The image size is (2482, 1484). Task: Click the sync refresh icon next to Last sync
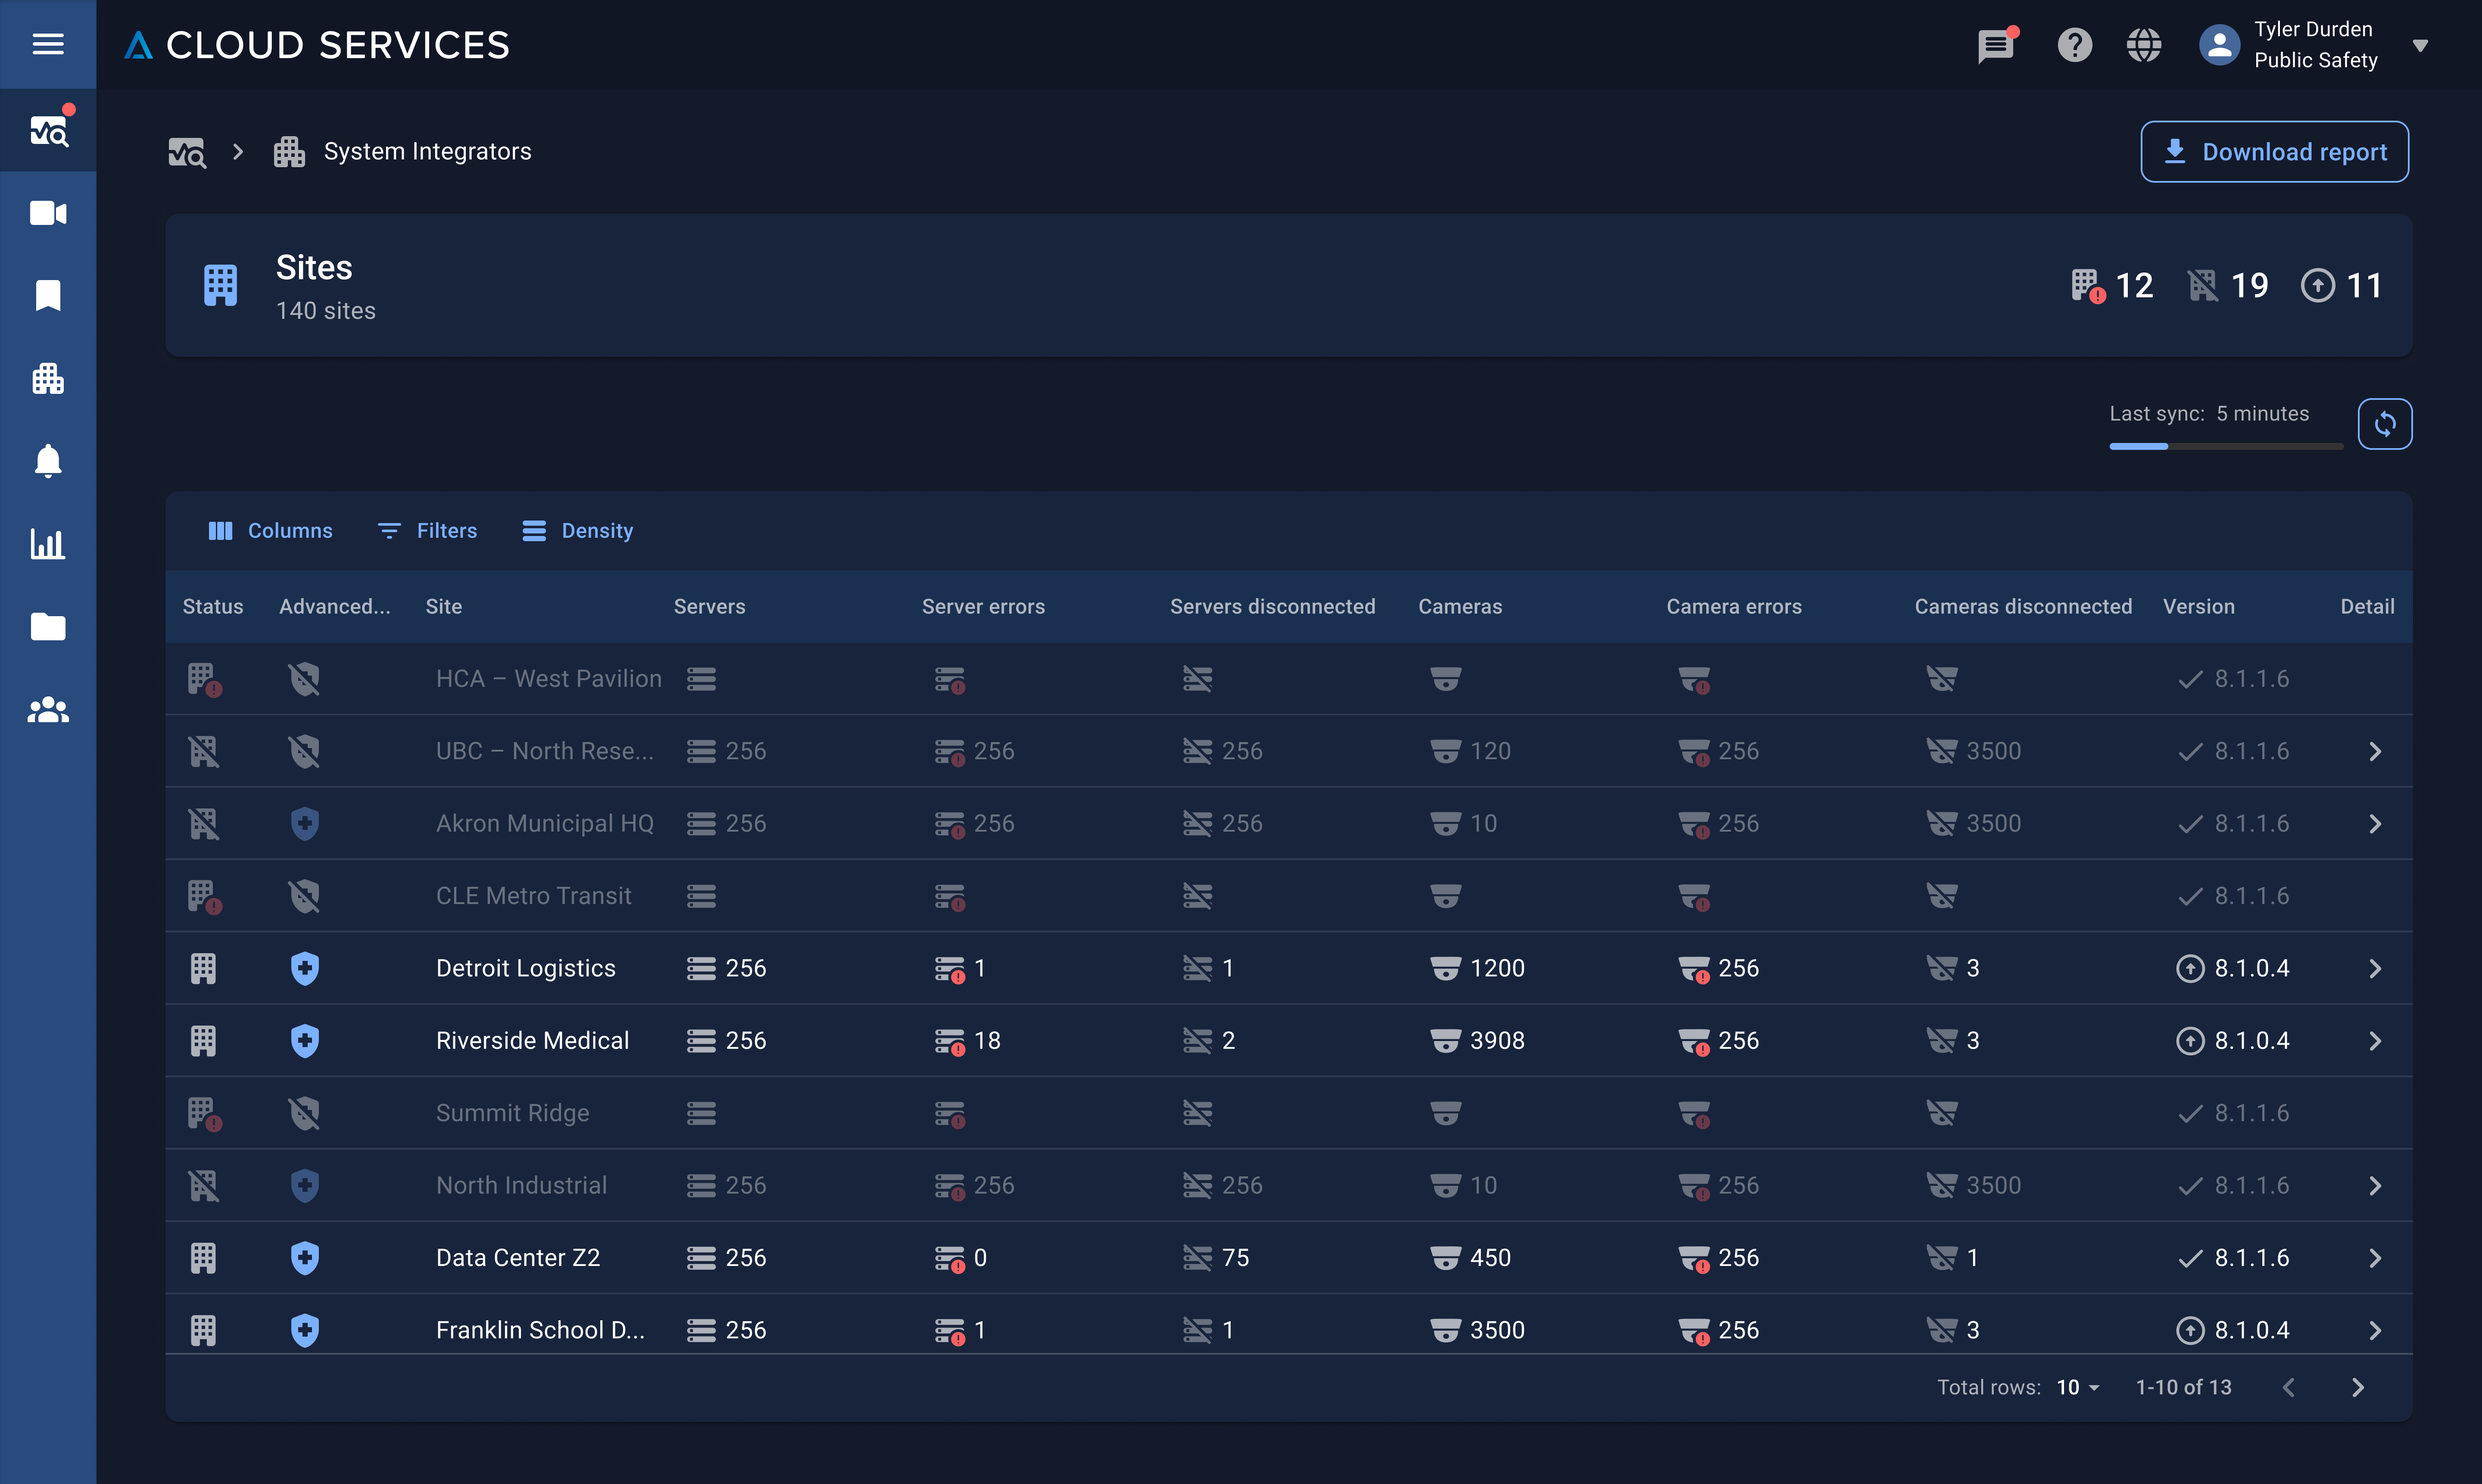pos(2386,424)
